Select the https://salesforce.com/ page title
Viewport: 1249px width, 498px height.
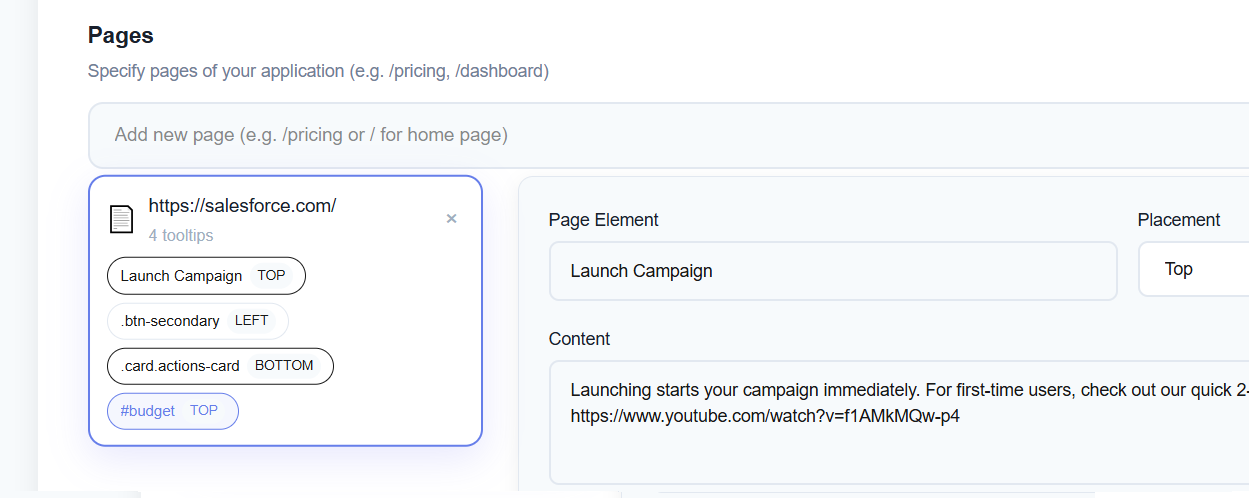click(242, 206)
